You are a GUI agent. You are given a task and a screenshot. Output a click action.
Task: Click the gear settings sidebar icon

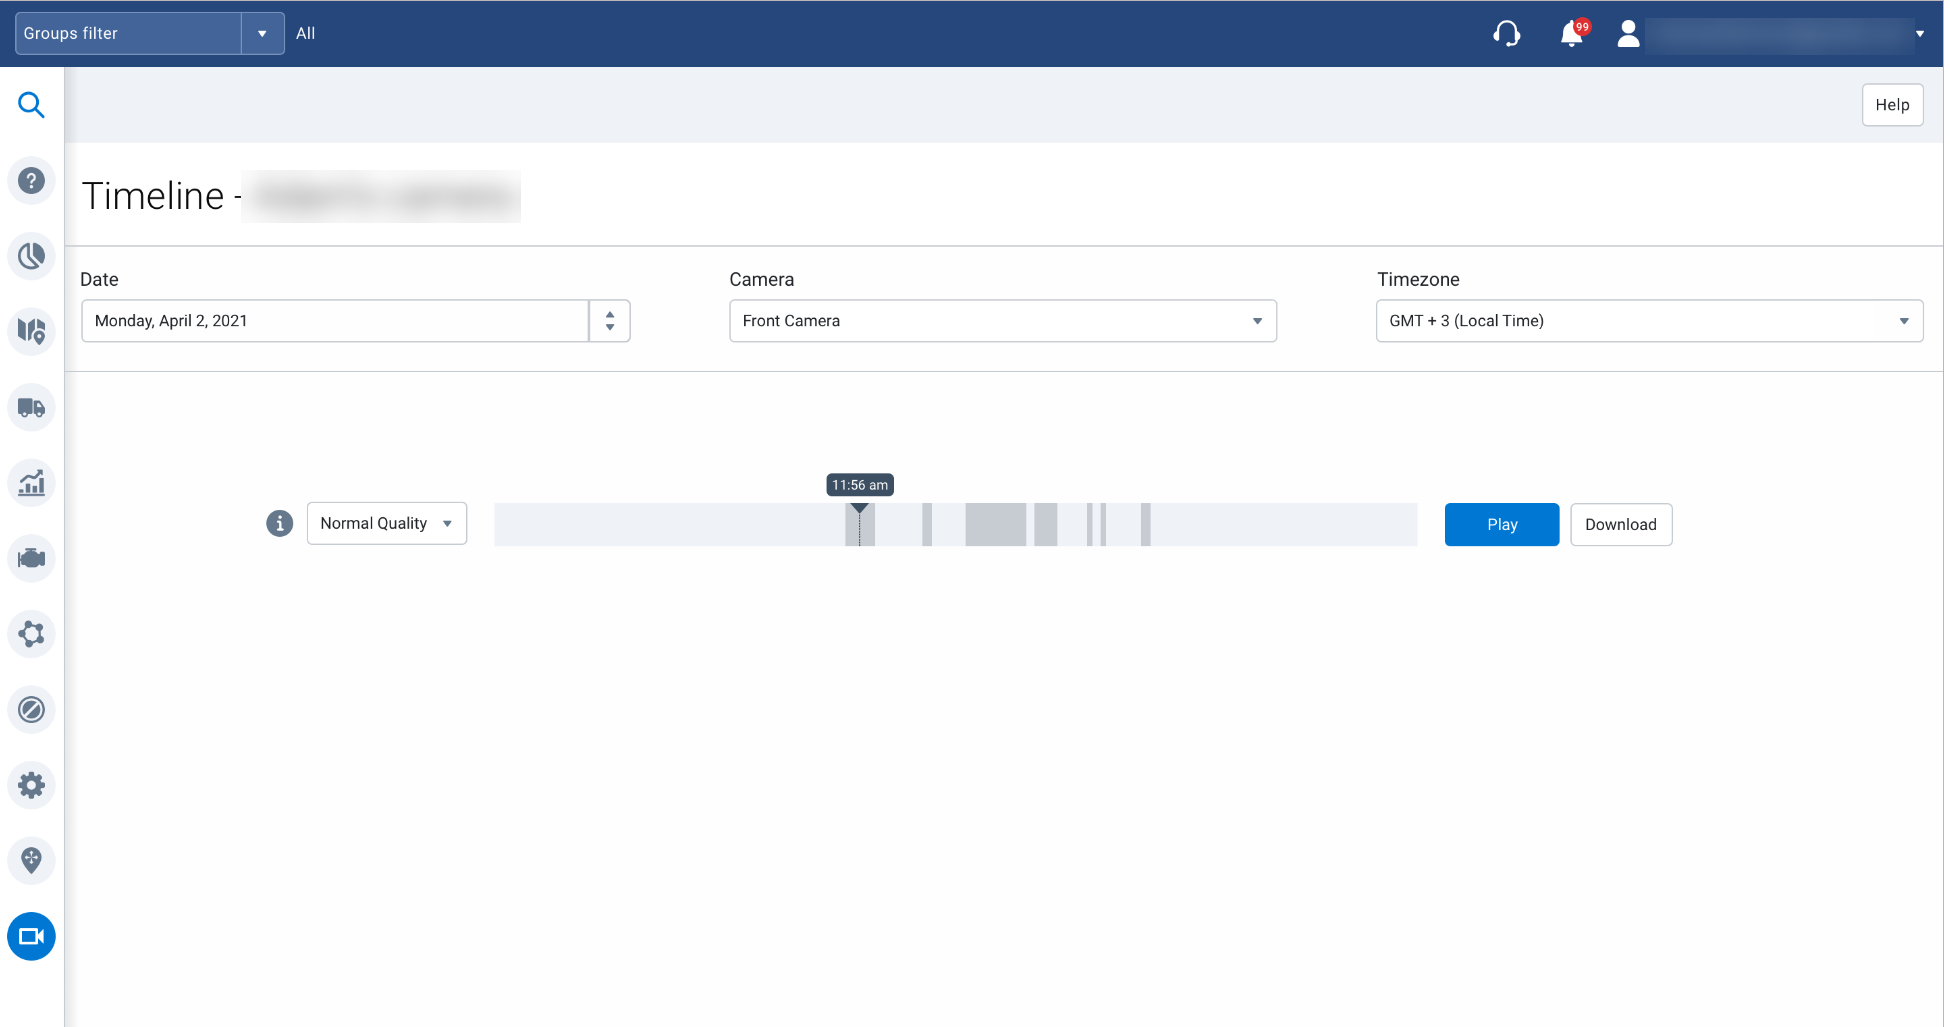[31, 785]
